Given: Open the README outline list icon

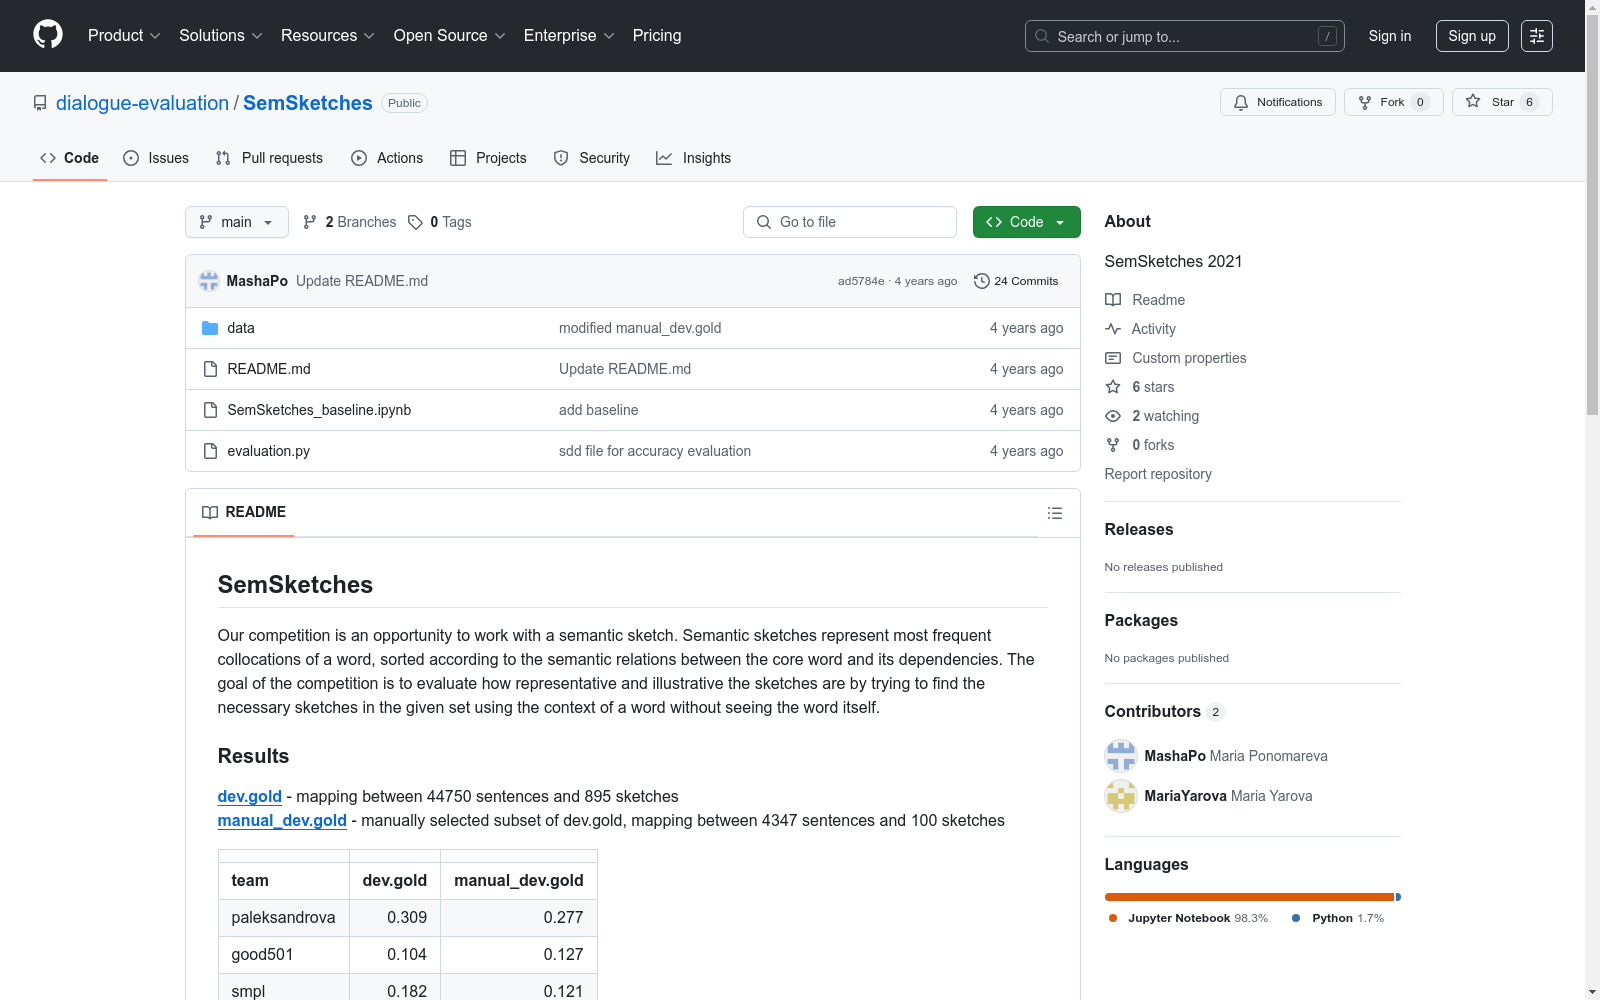Looking at the screenshot, I should coord(1054,513).
